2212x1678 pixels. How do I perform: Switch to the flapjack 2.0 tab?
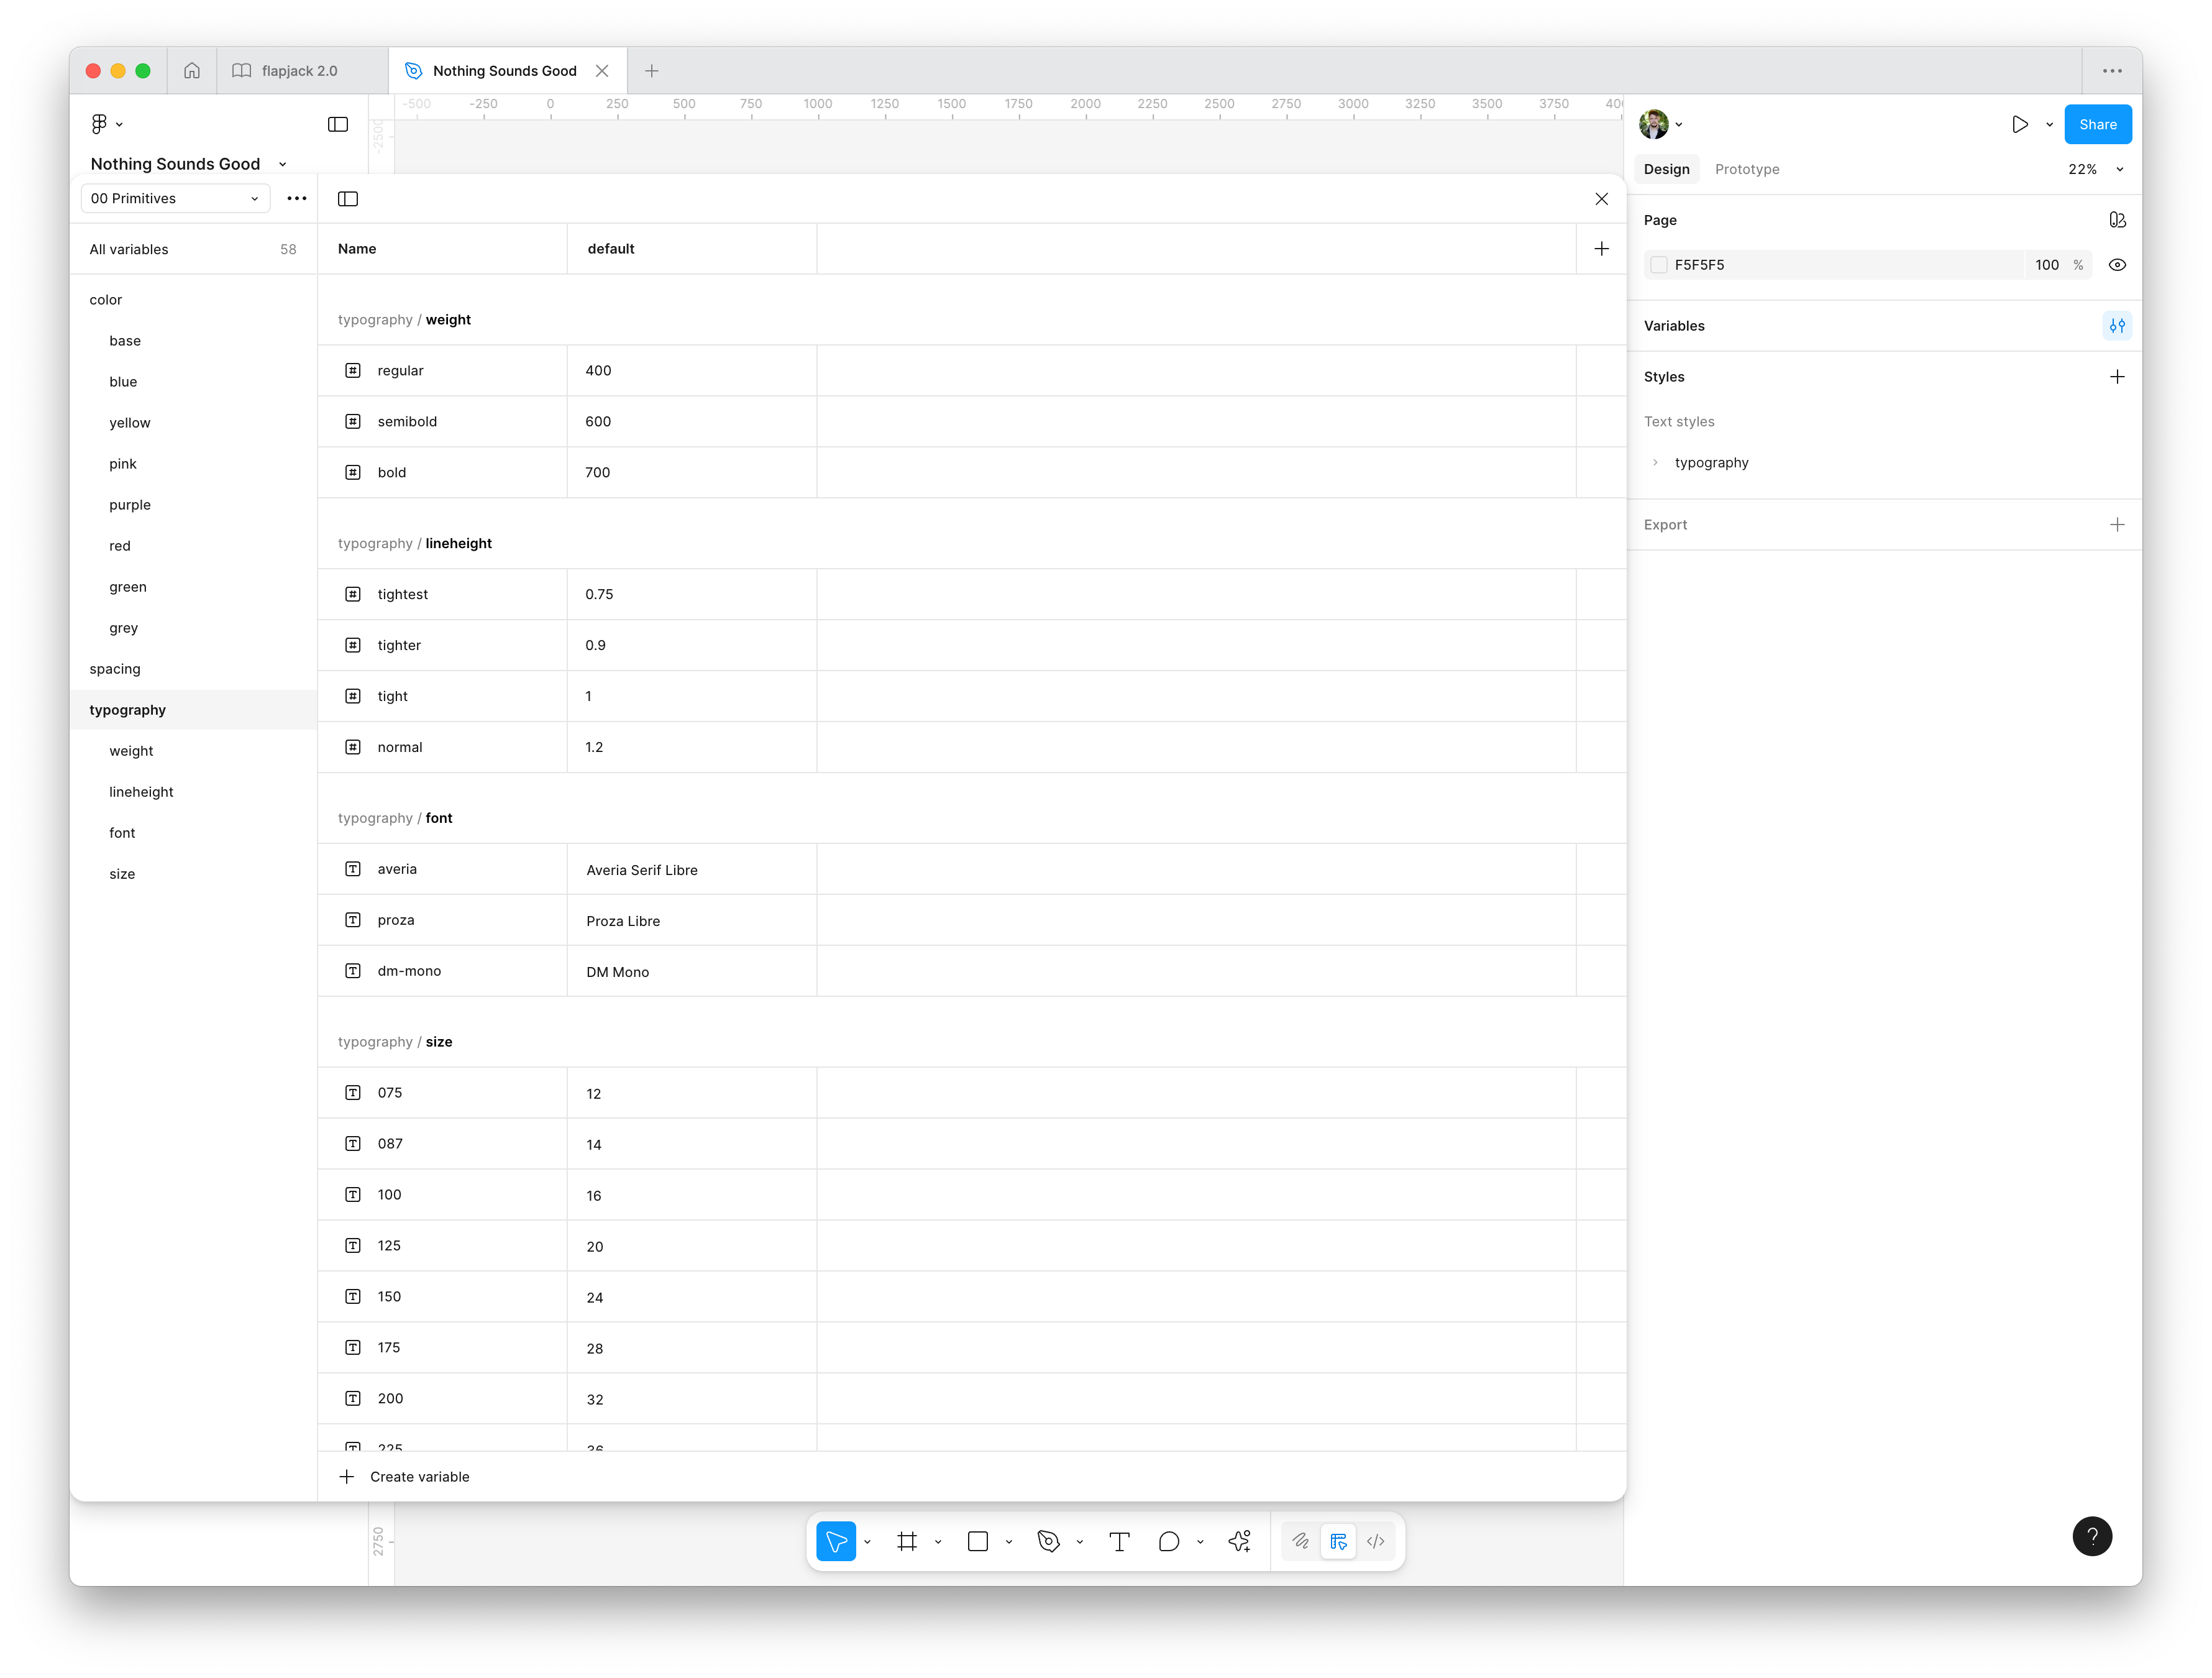299,70
